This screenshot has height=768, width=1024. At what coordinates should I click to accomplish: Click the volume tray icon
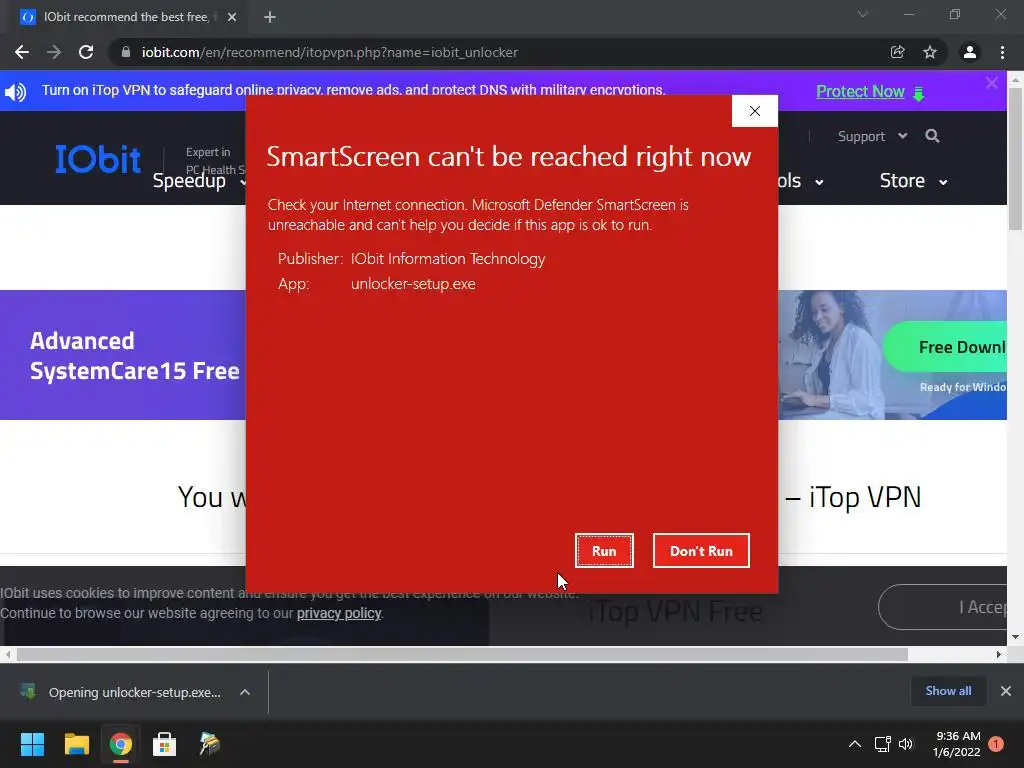pyautogui.click(x=906, y=744)
